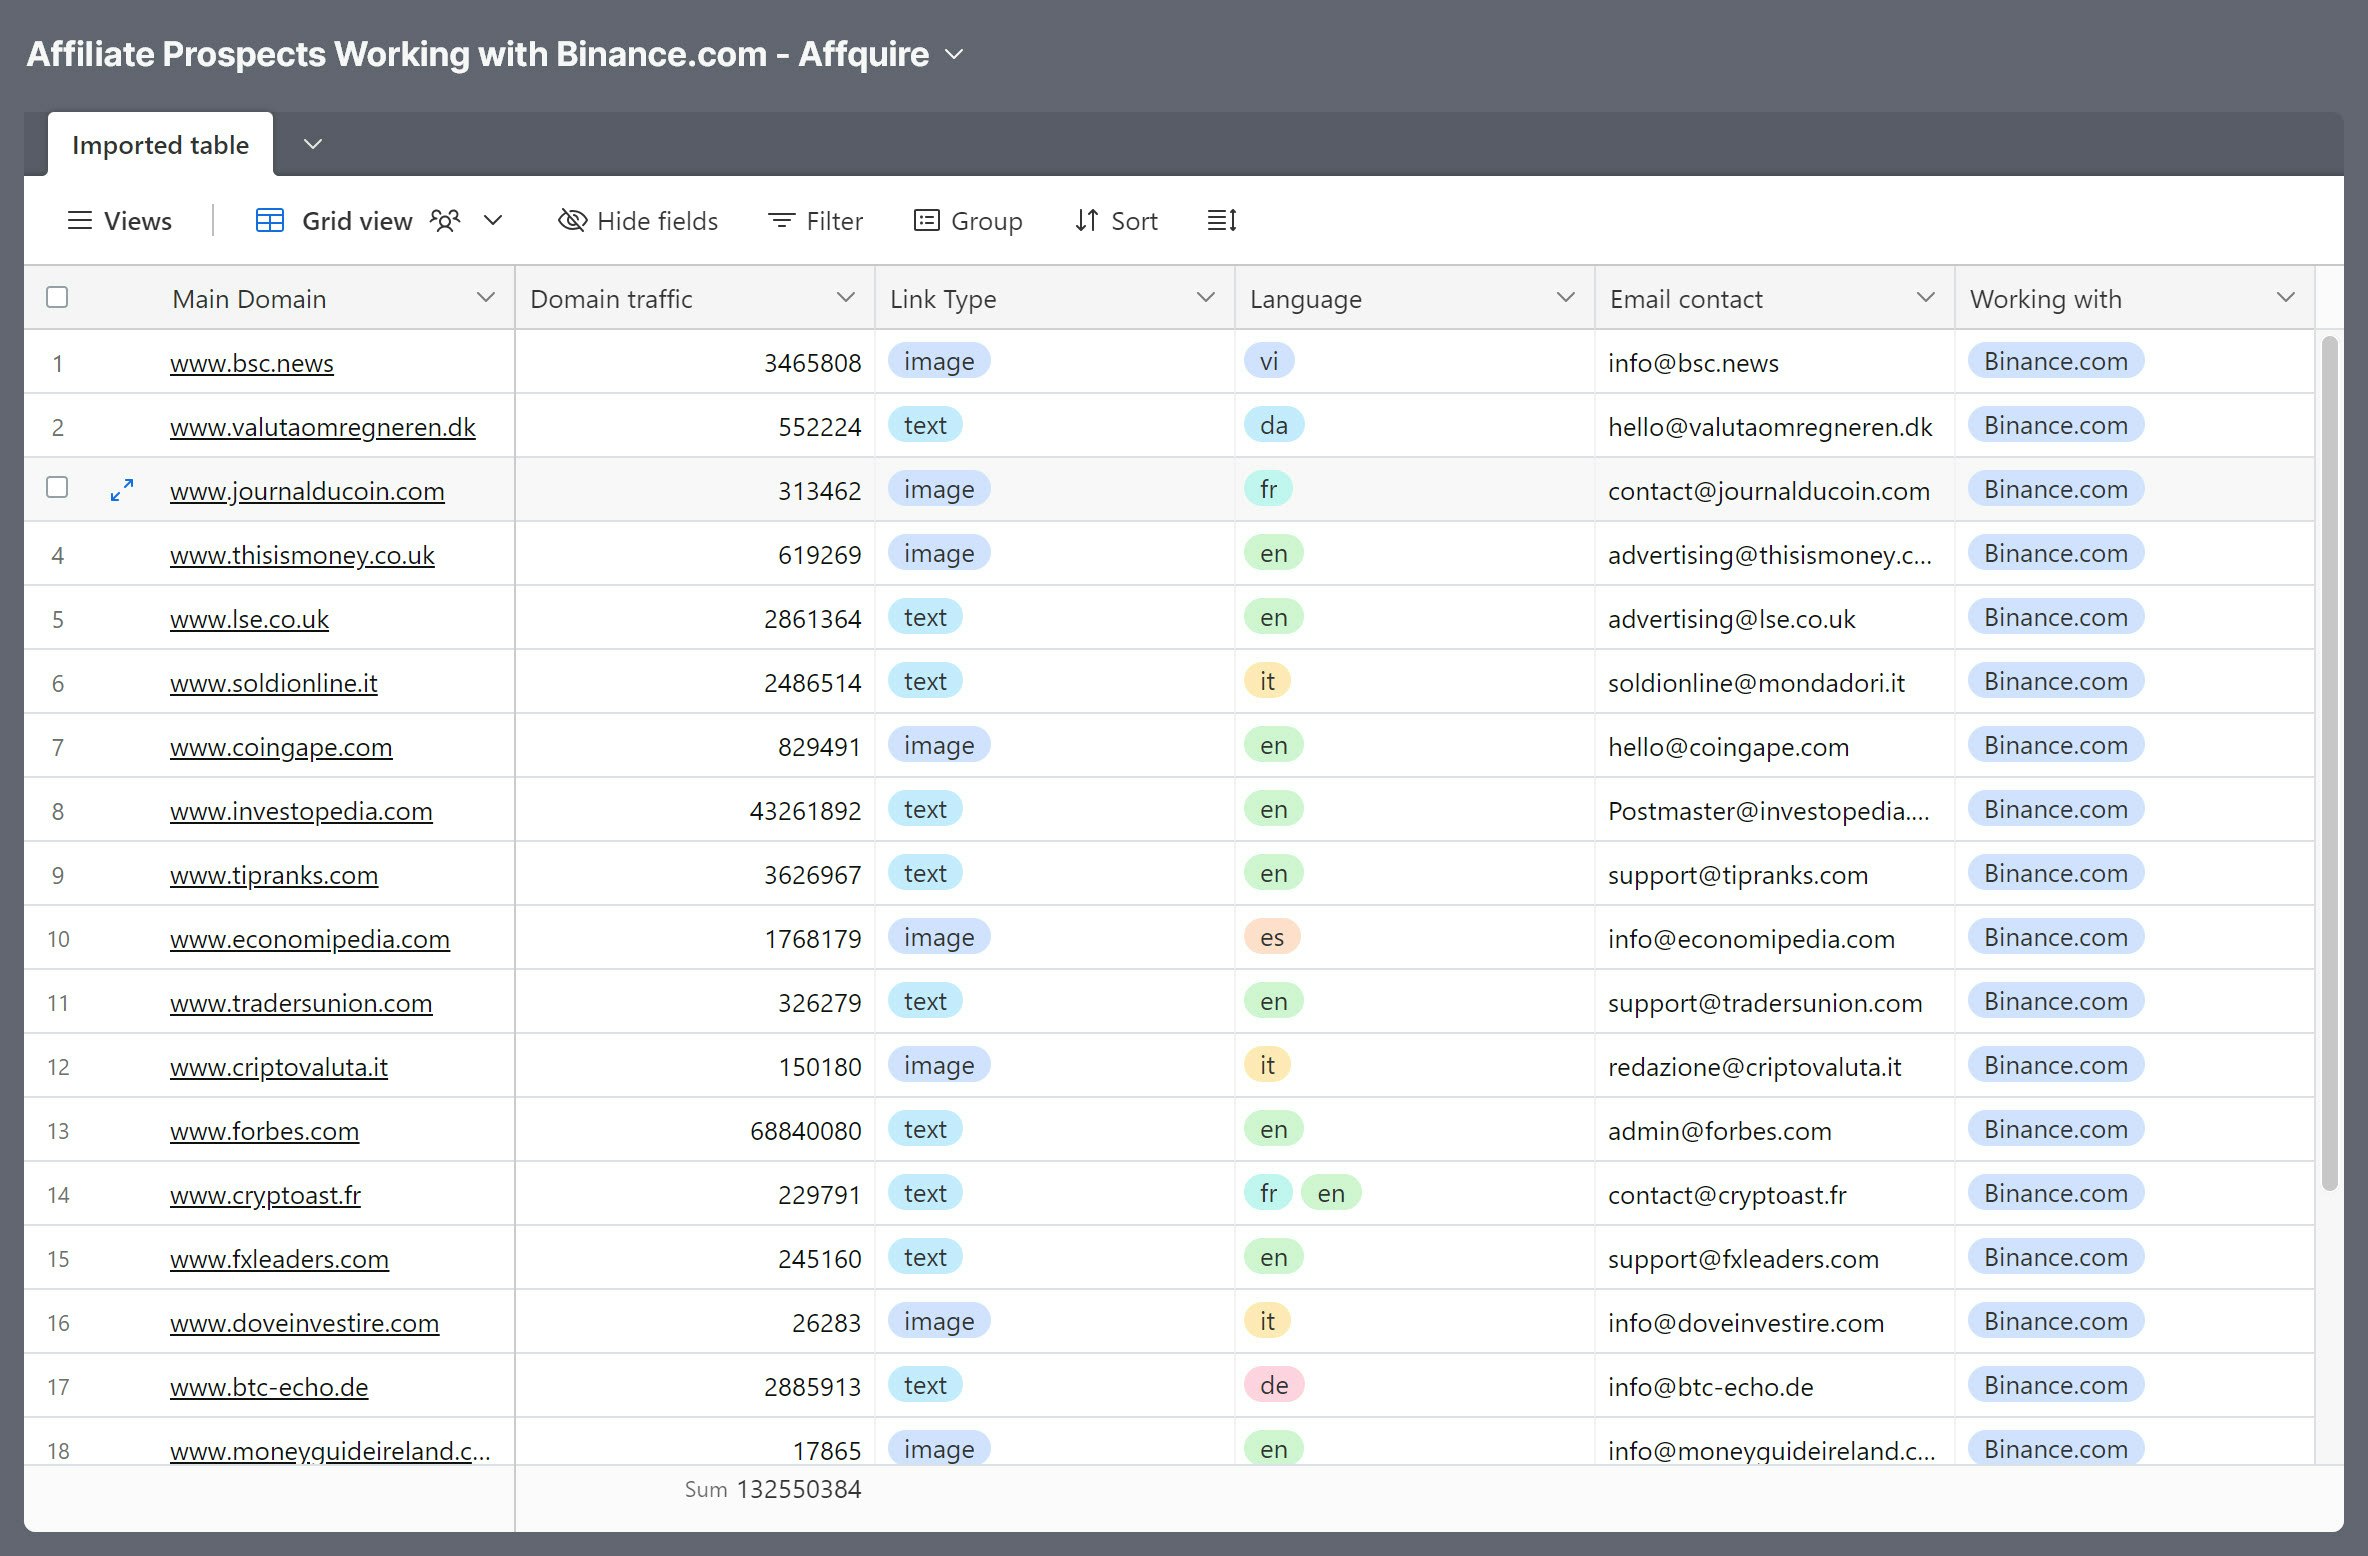
Task: Open the www.investopedia.com link
Action: click(x=301, y=811)
